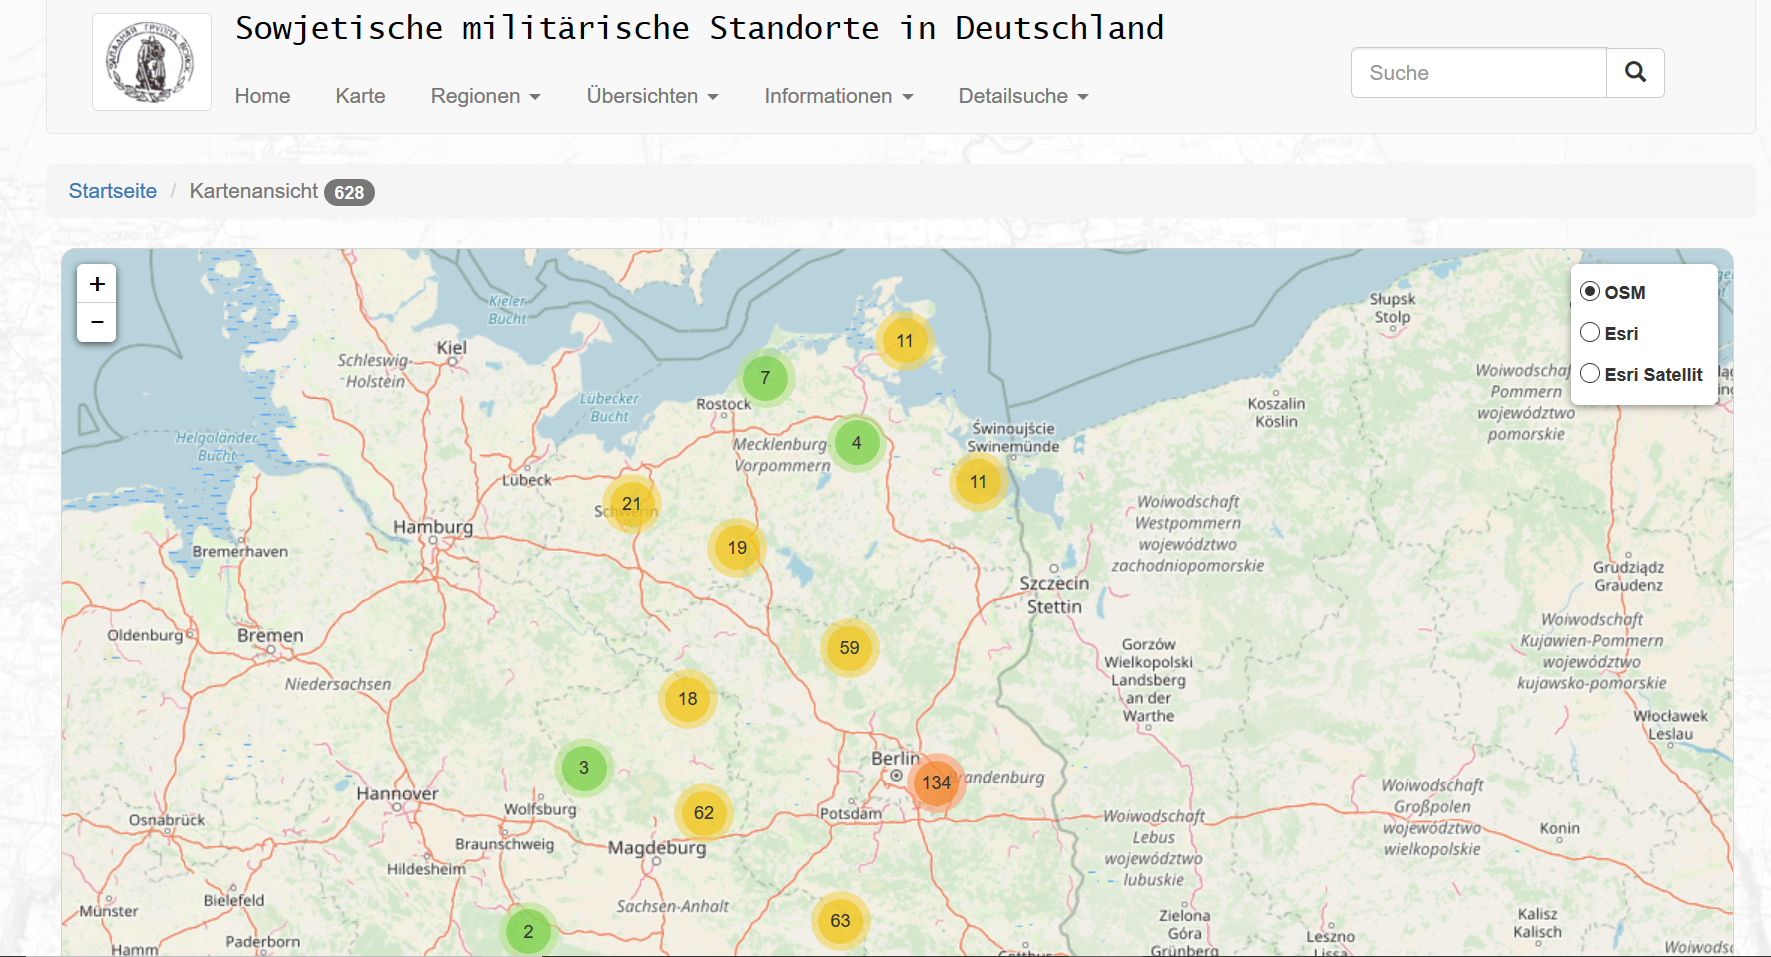Screen dimensions: 1771x957
Task: Open the 62 cluster near Magdeburg
Action: (x=704, y=812)
